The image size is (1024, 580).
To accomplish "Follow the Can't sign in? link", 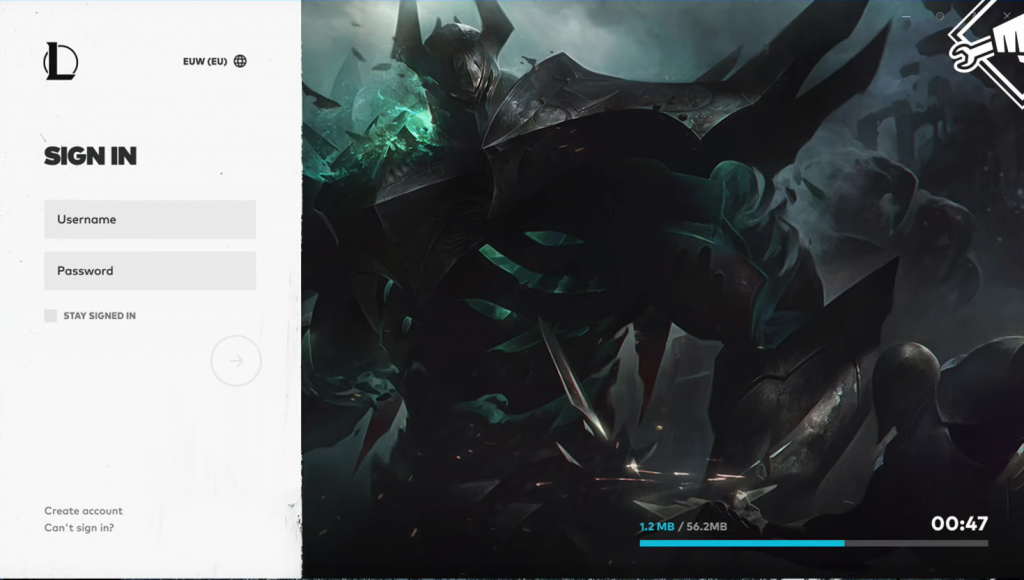I will (x=79, y=527).
